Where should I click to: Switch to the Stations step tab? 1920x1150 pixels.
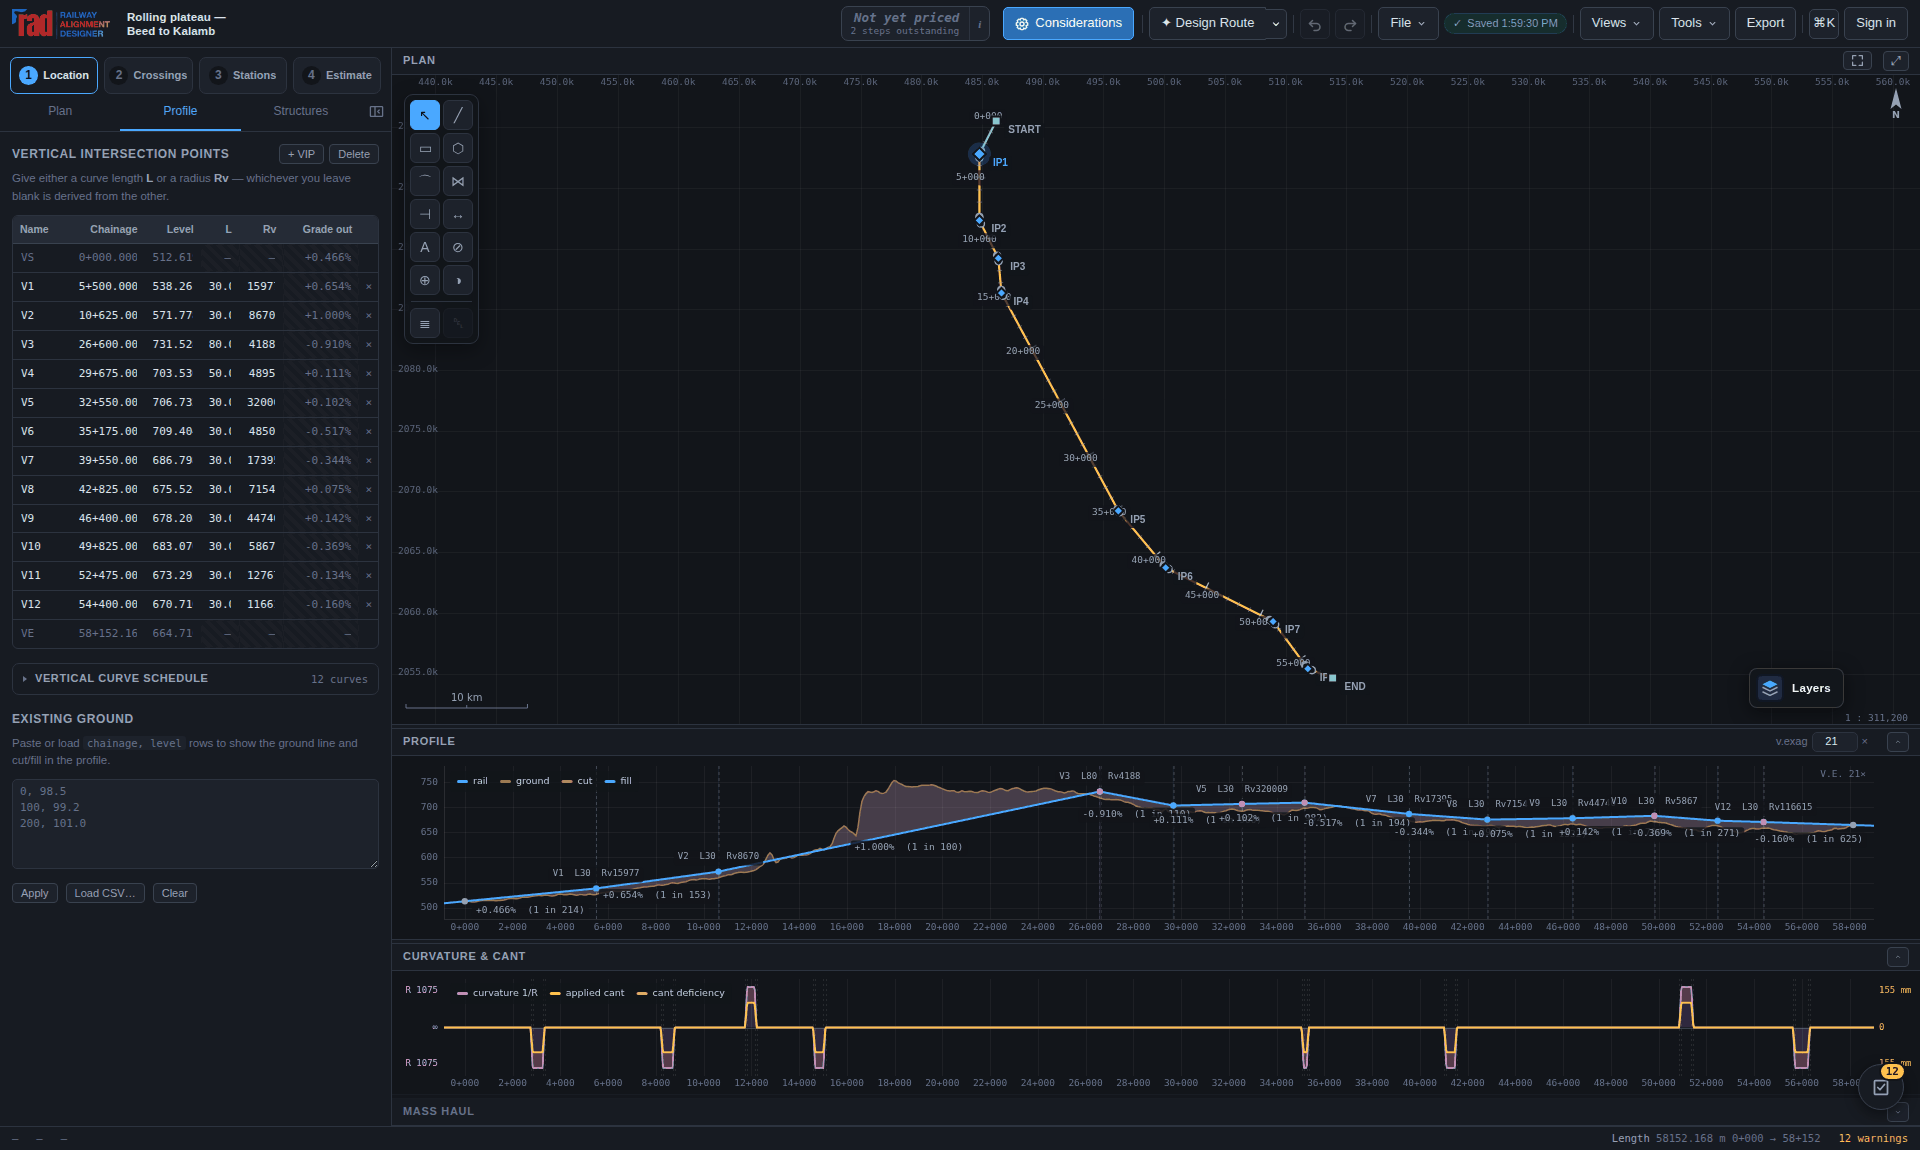point(243,75)
